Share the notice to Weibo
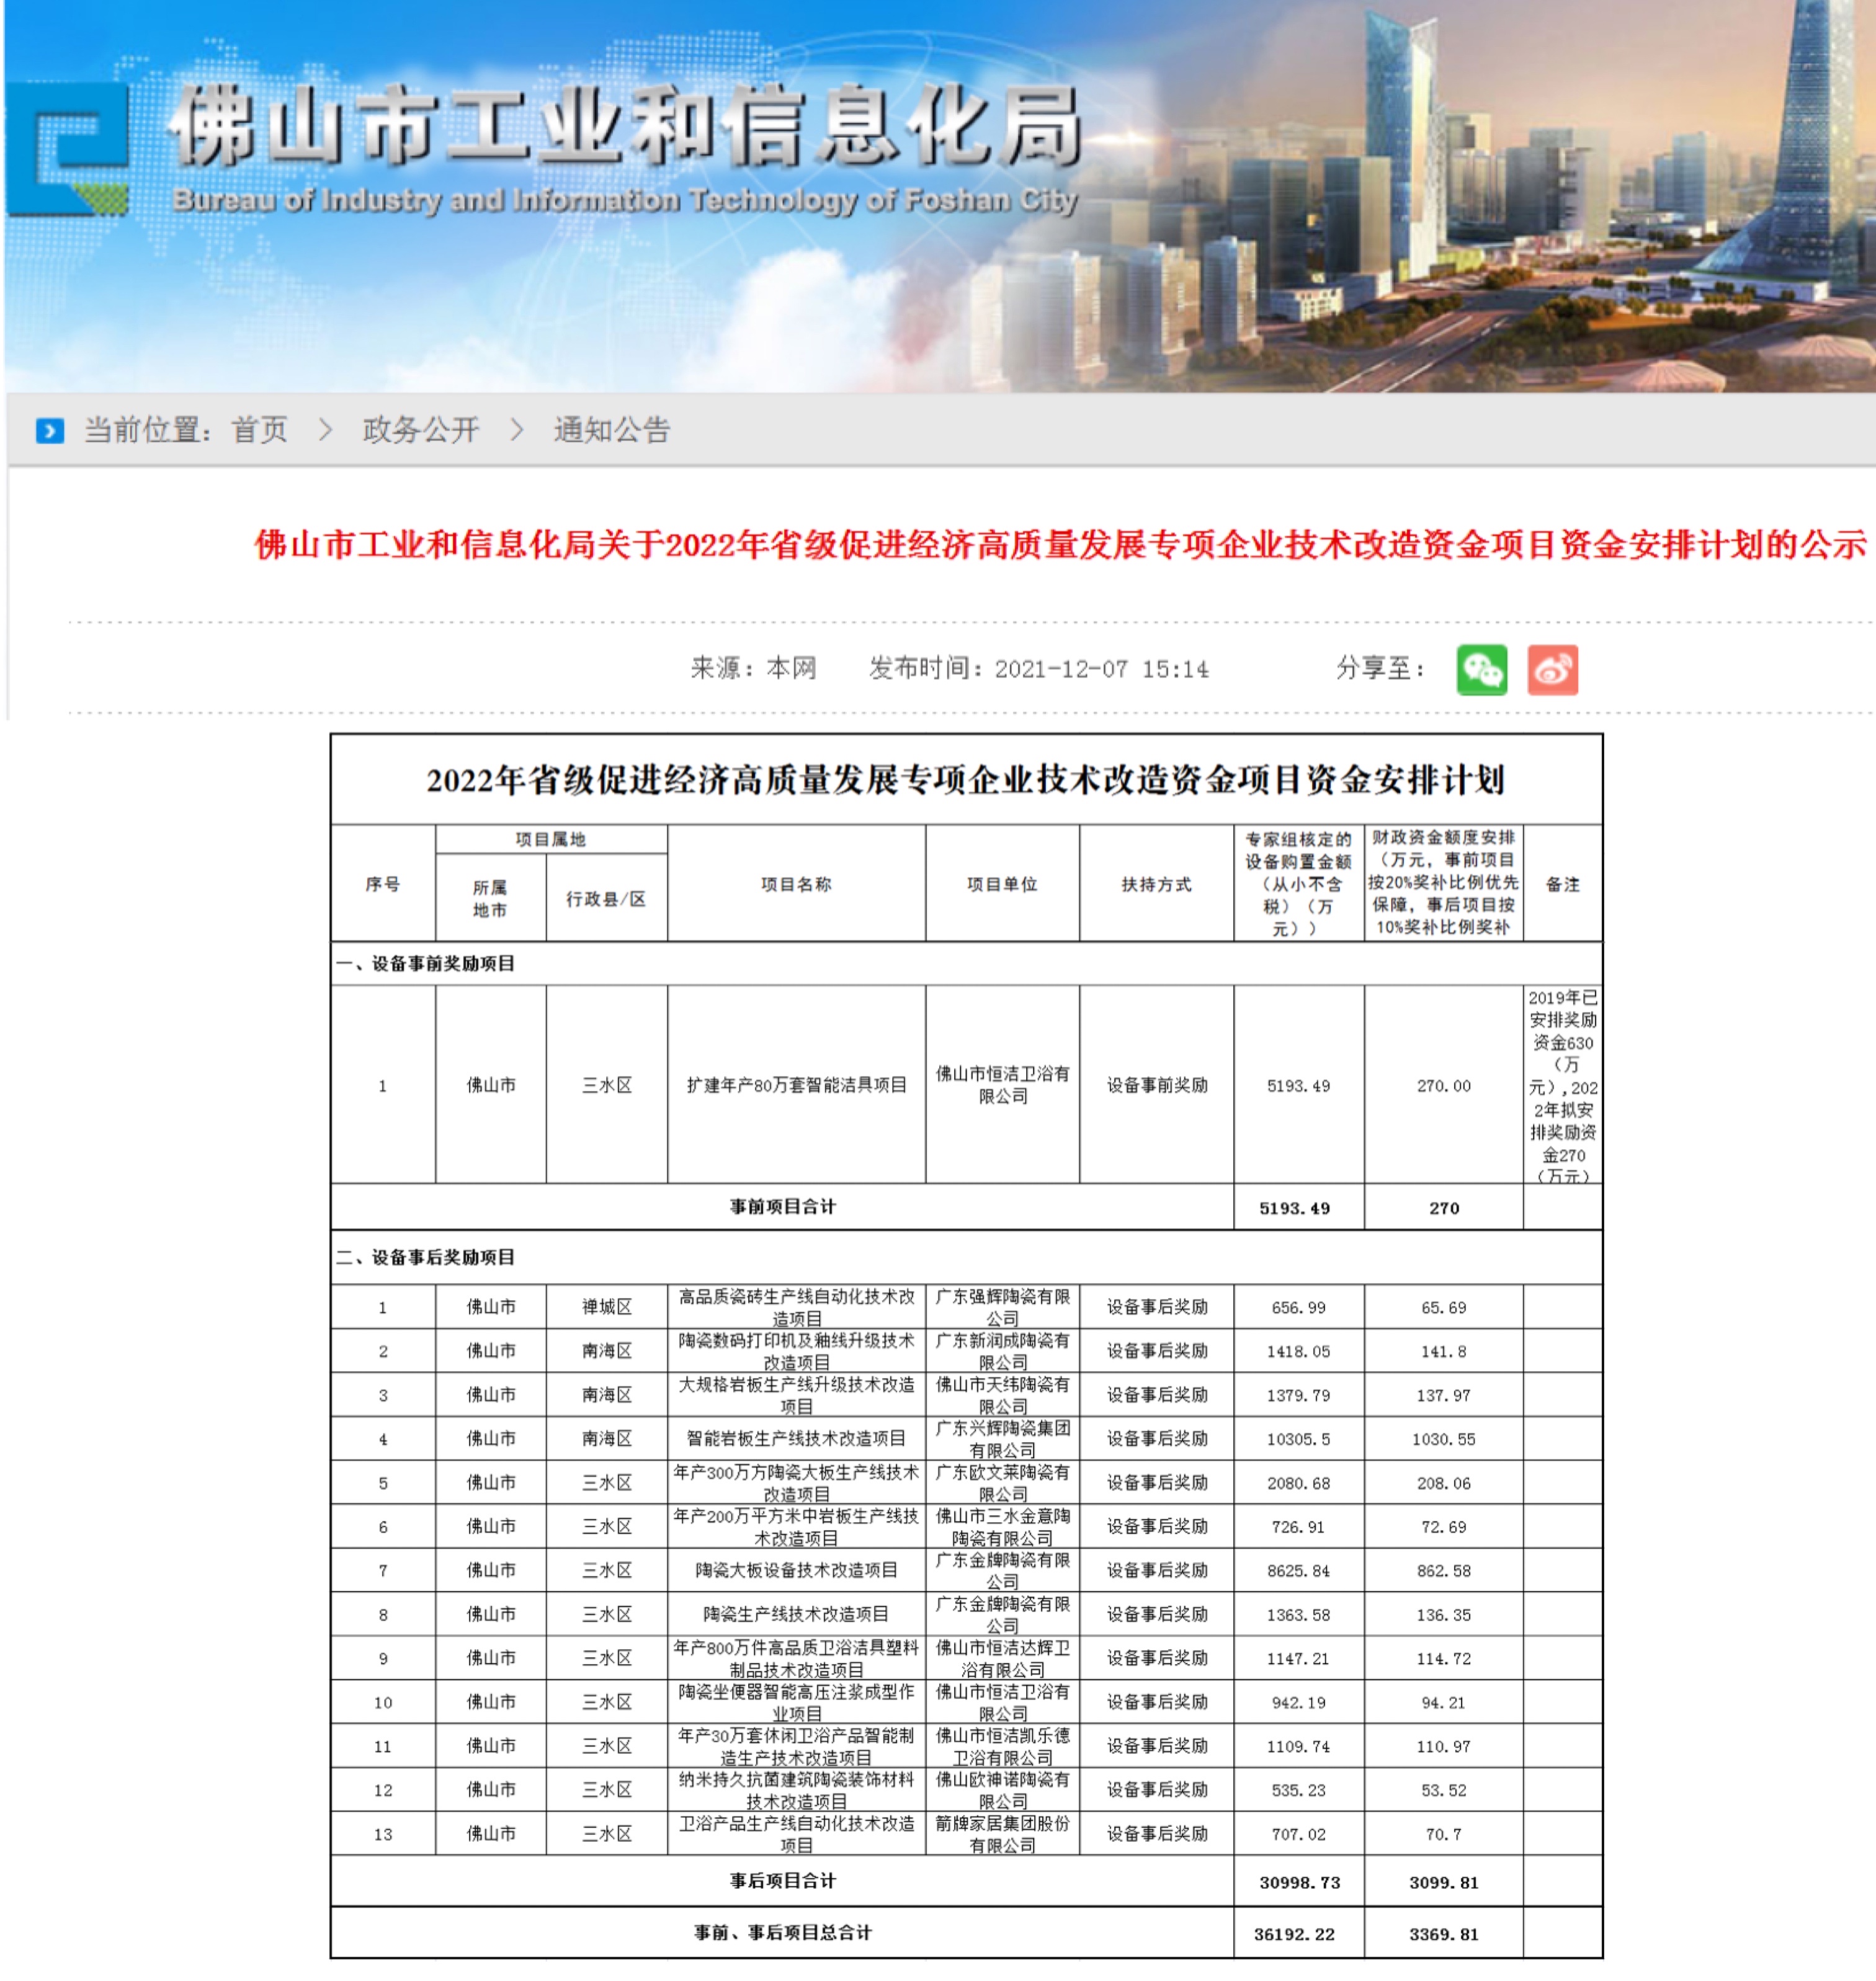1876x1981 pixels. click(x=1552, y=669)
